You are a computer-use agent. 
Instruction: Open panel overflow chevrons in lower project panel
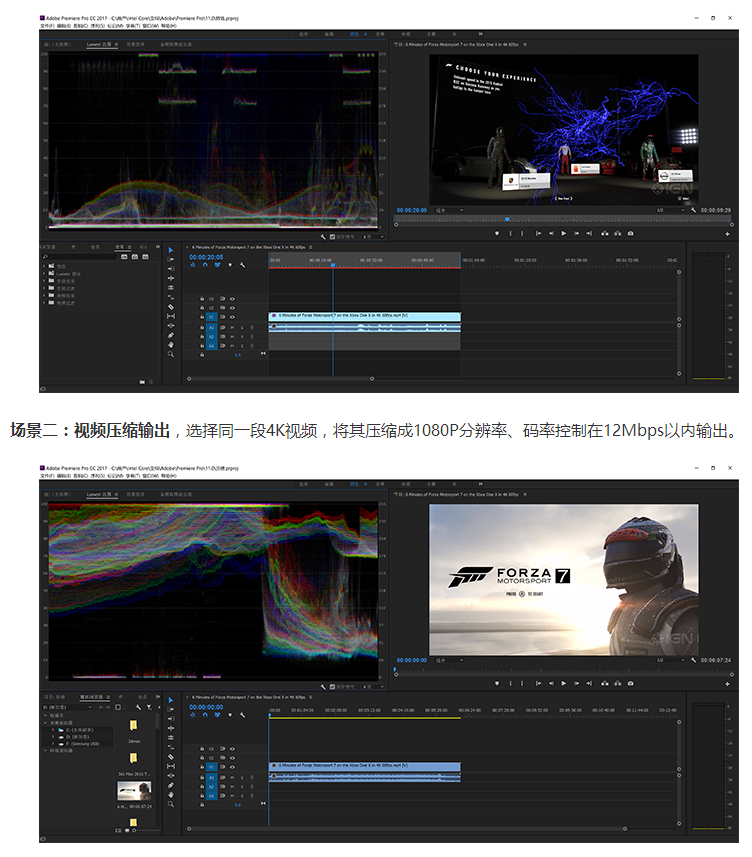157,697
